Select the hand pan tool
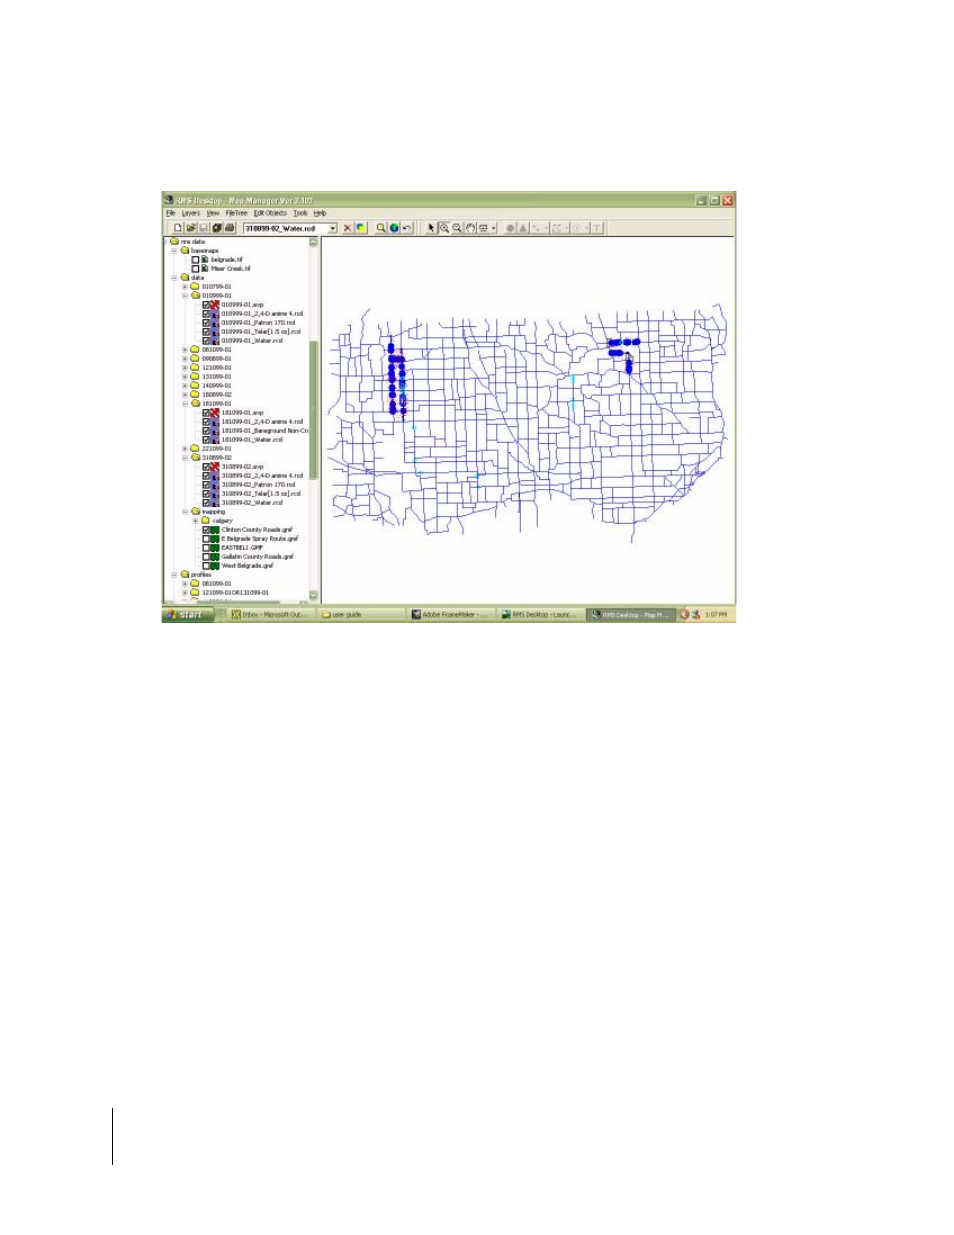The image size is (954, 1235). pos(470,228)
